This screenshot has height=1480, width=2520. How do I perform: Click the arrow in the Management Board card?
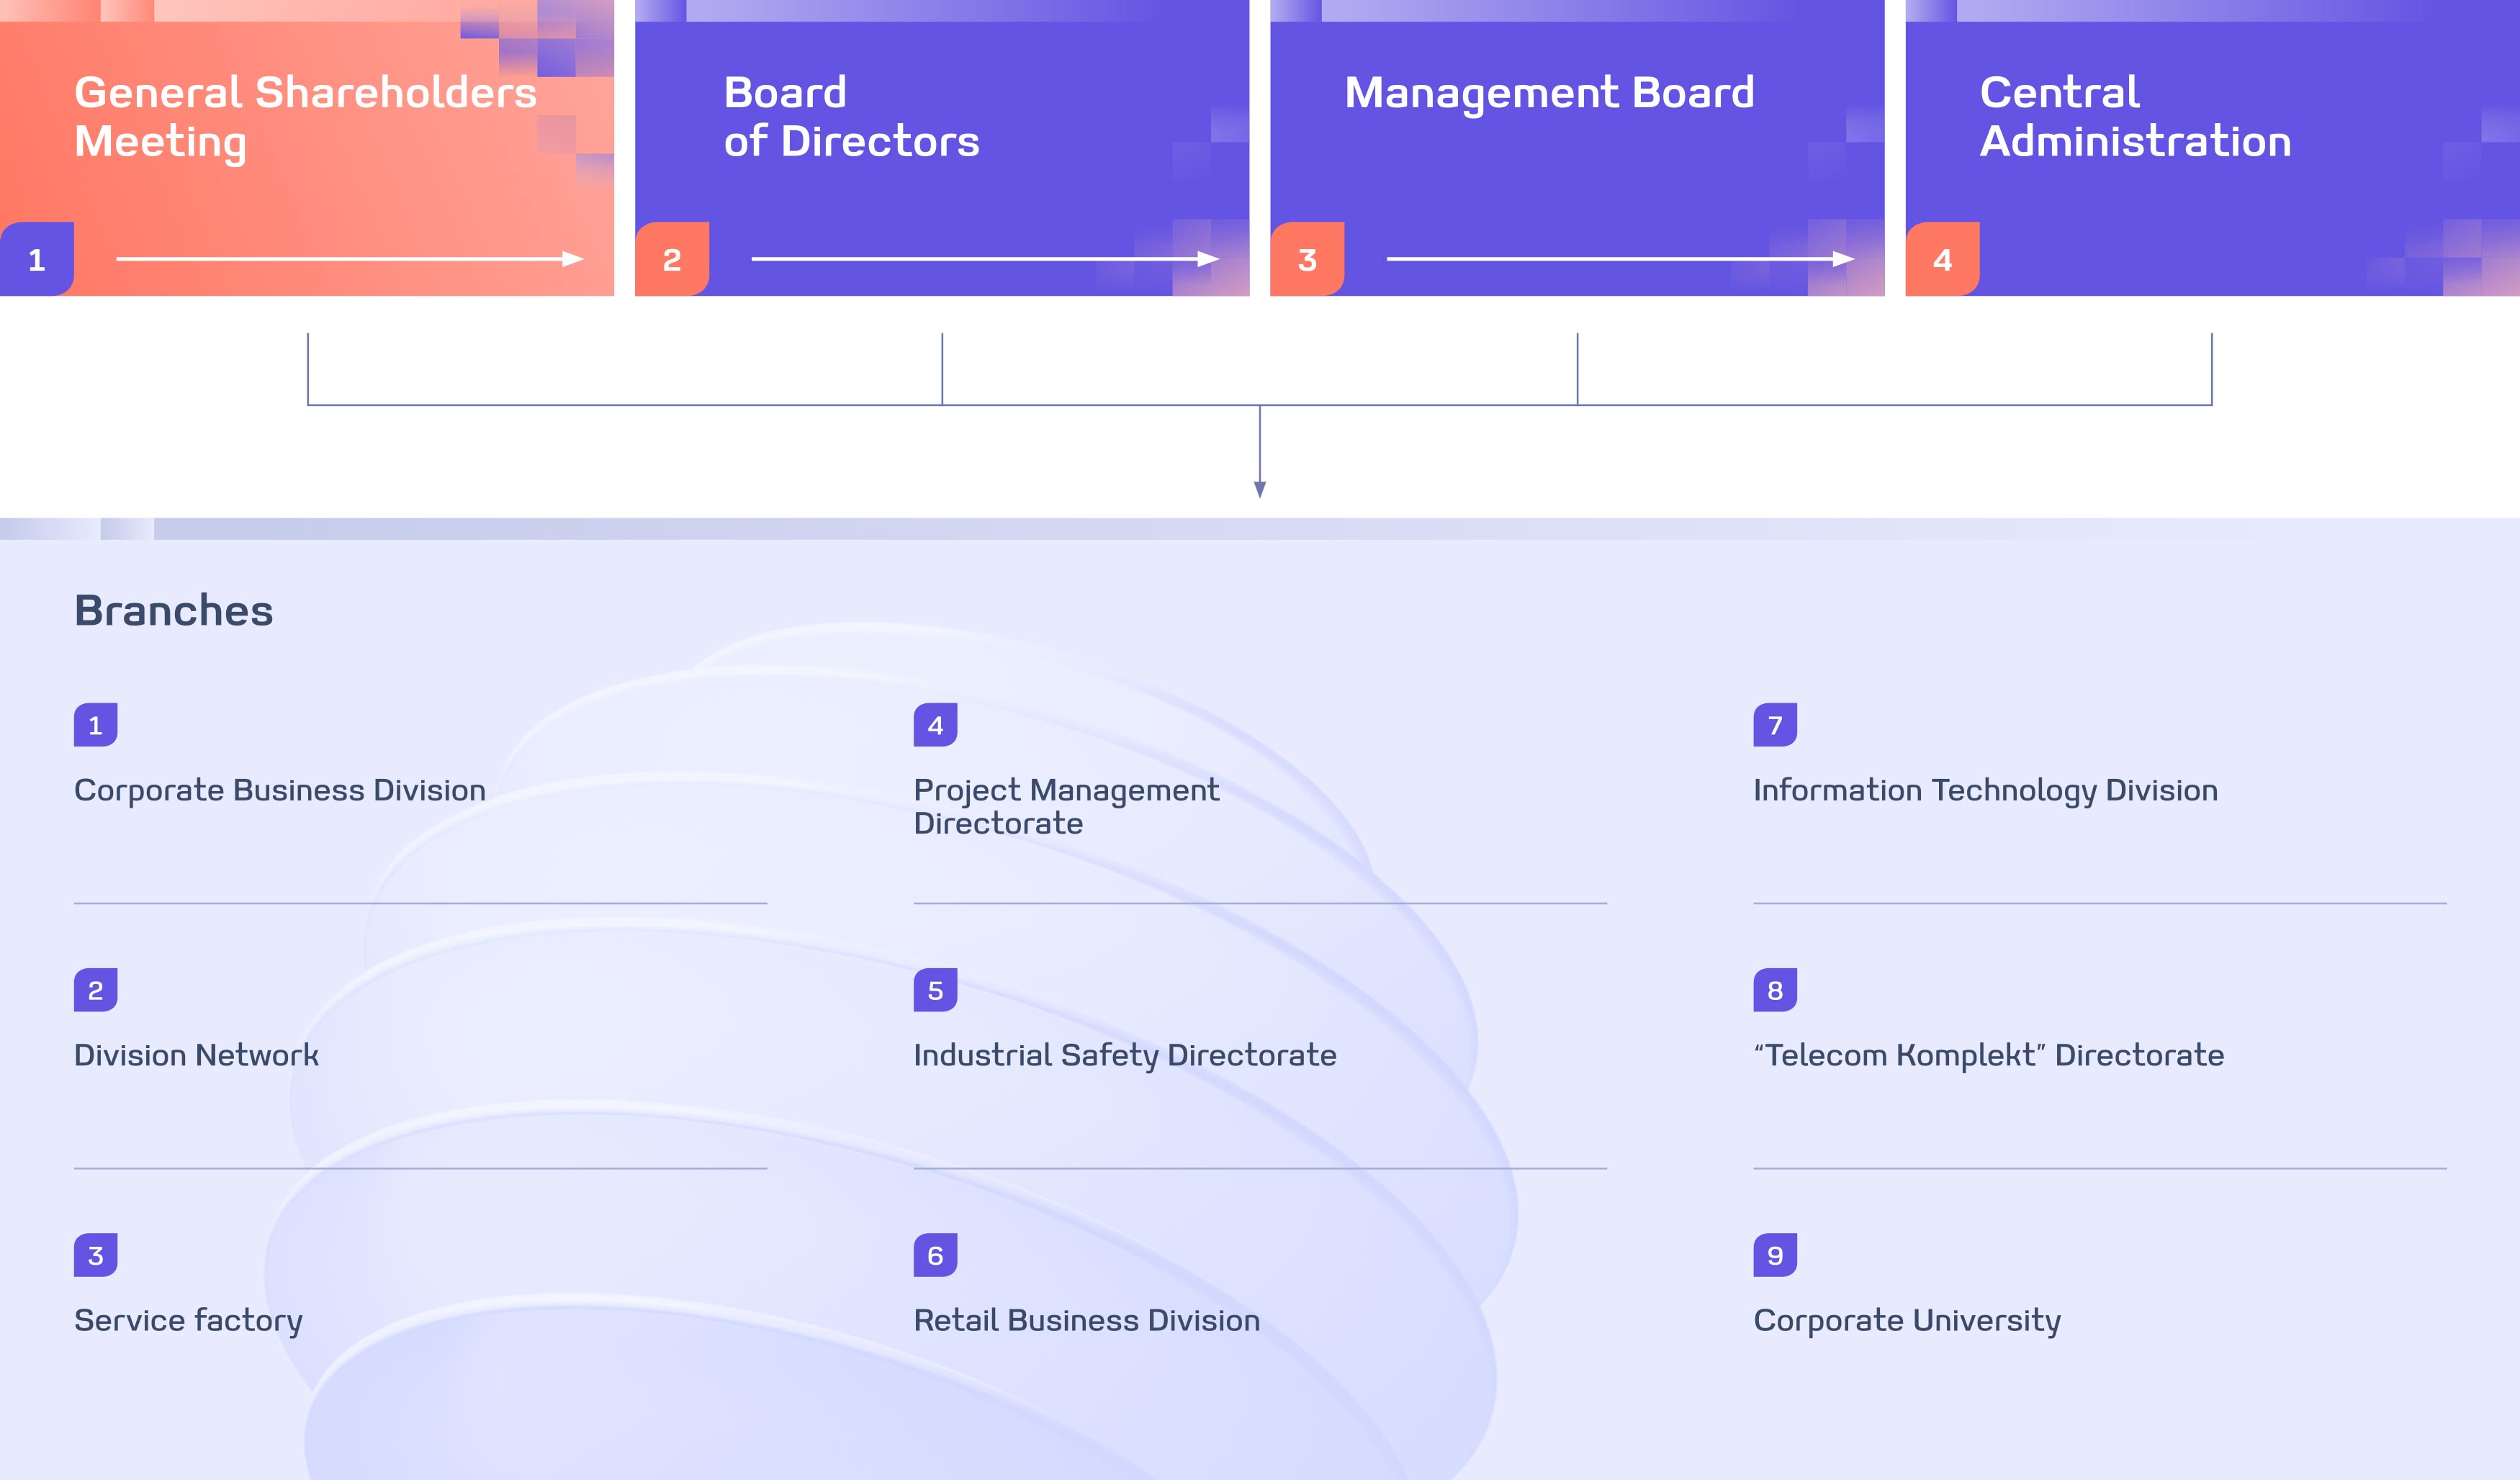click(1620, 259)
